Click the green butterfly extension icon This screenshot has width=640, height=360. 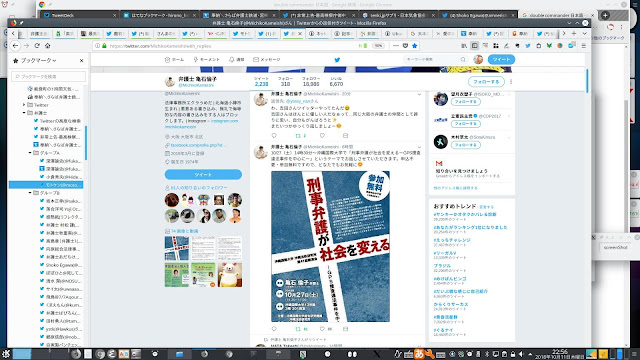coord(549,46)
